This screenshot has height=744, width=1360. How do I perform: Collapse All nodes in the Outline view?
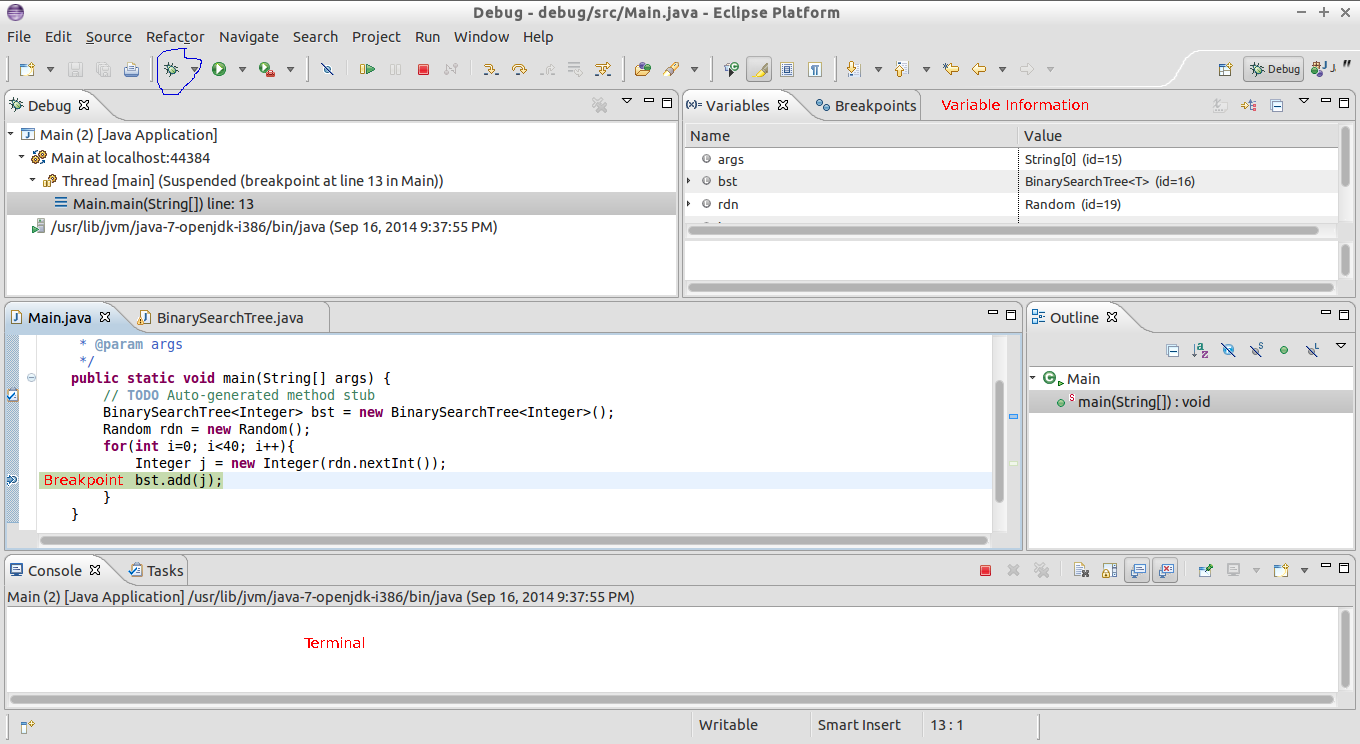click(1172, 349)
